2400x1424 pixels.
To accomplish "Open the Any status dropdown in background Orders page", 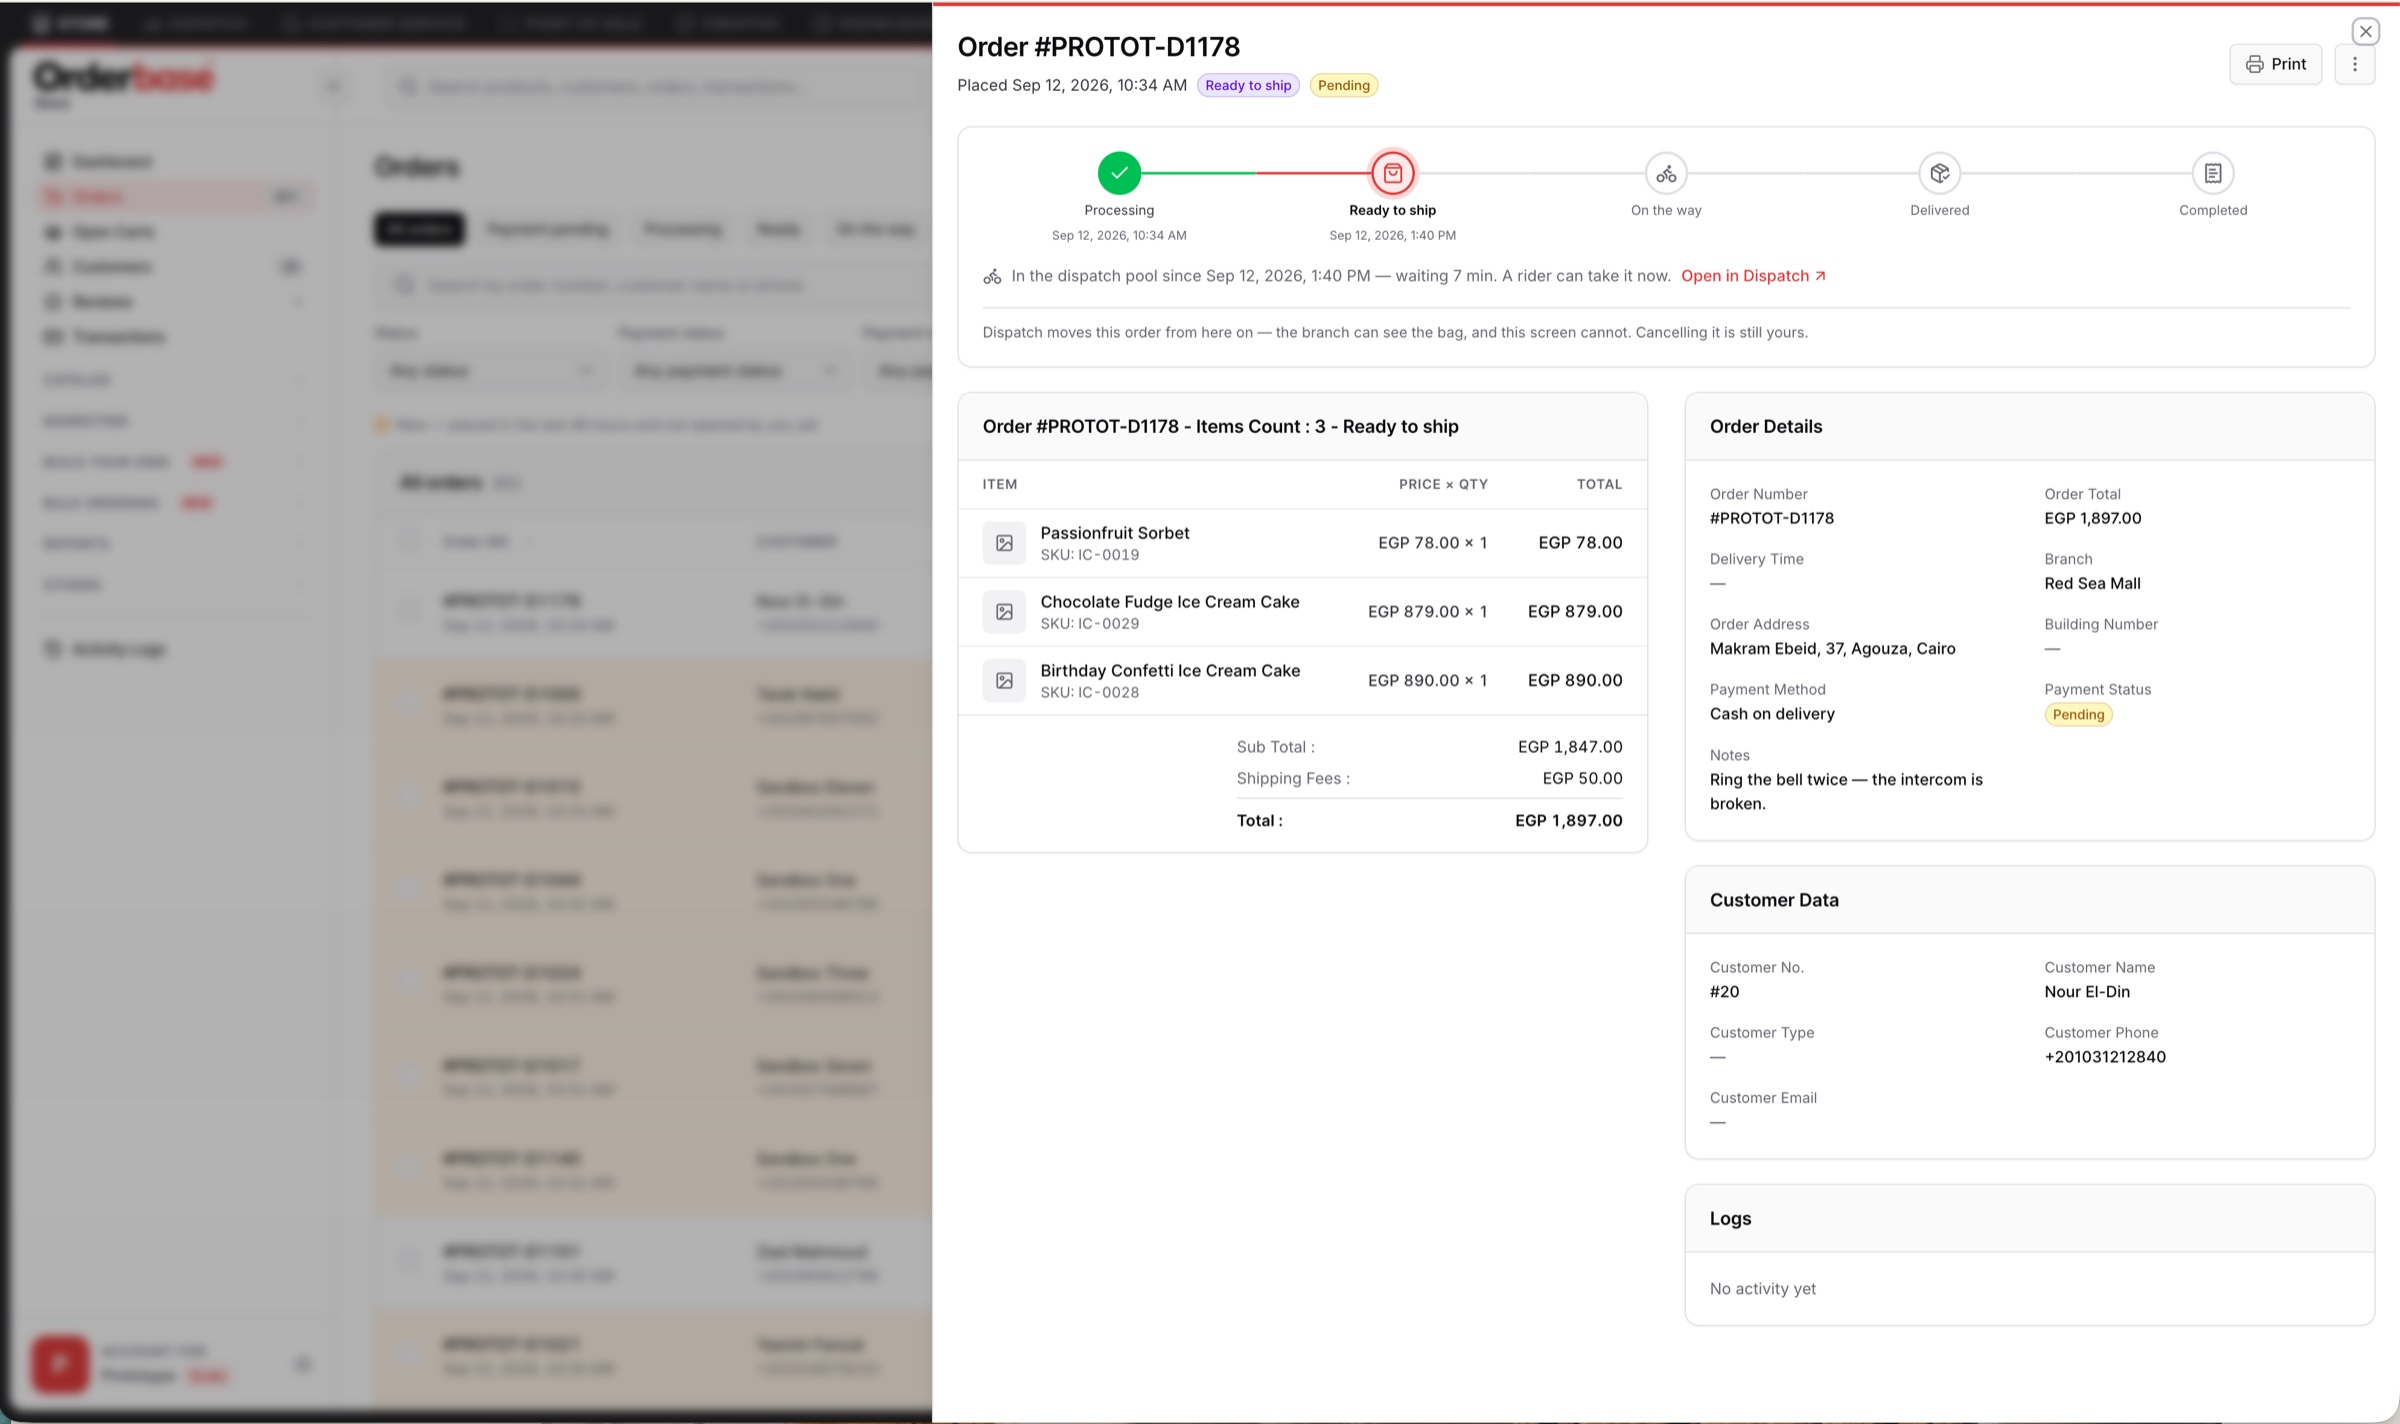I will tap(490, 371).
